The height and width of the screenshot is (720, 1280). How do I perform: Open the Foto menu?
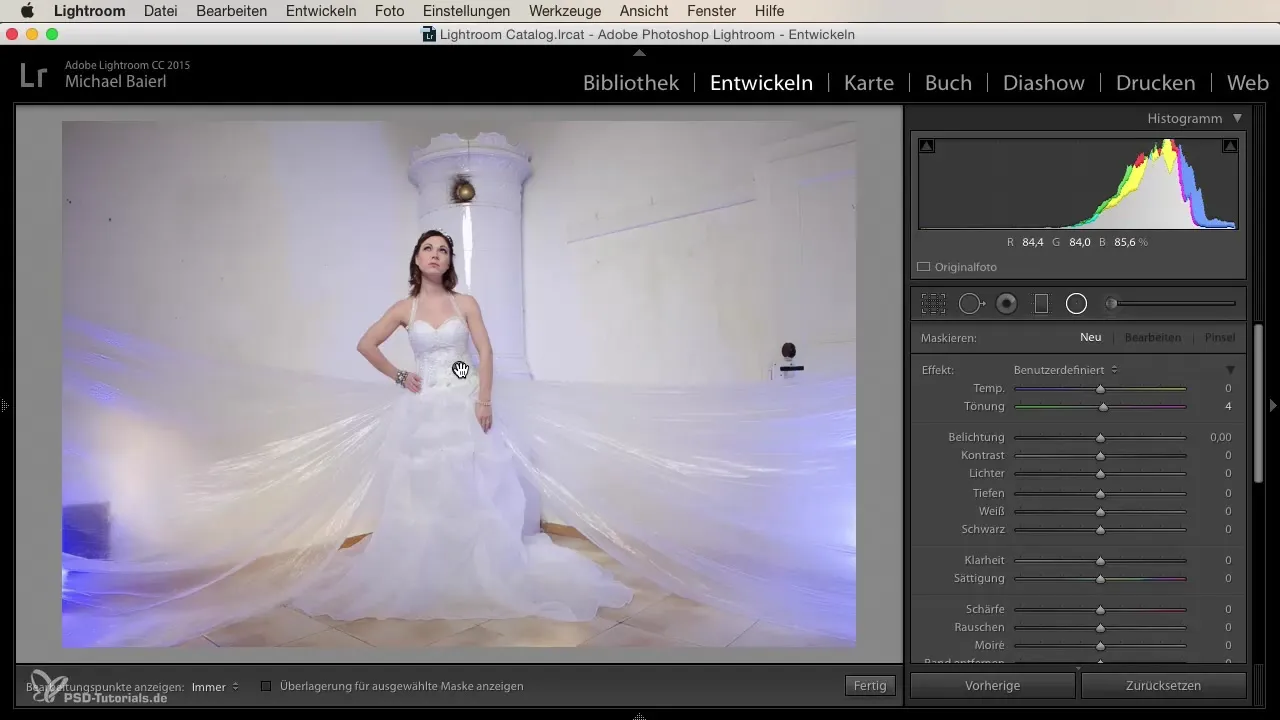(x=389, y=11)
